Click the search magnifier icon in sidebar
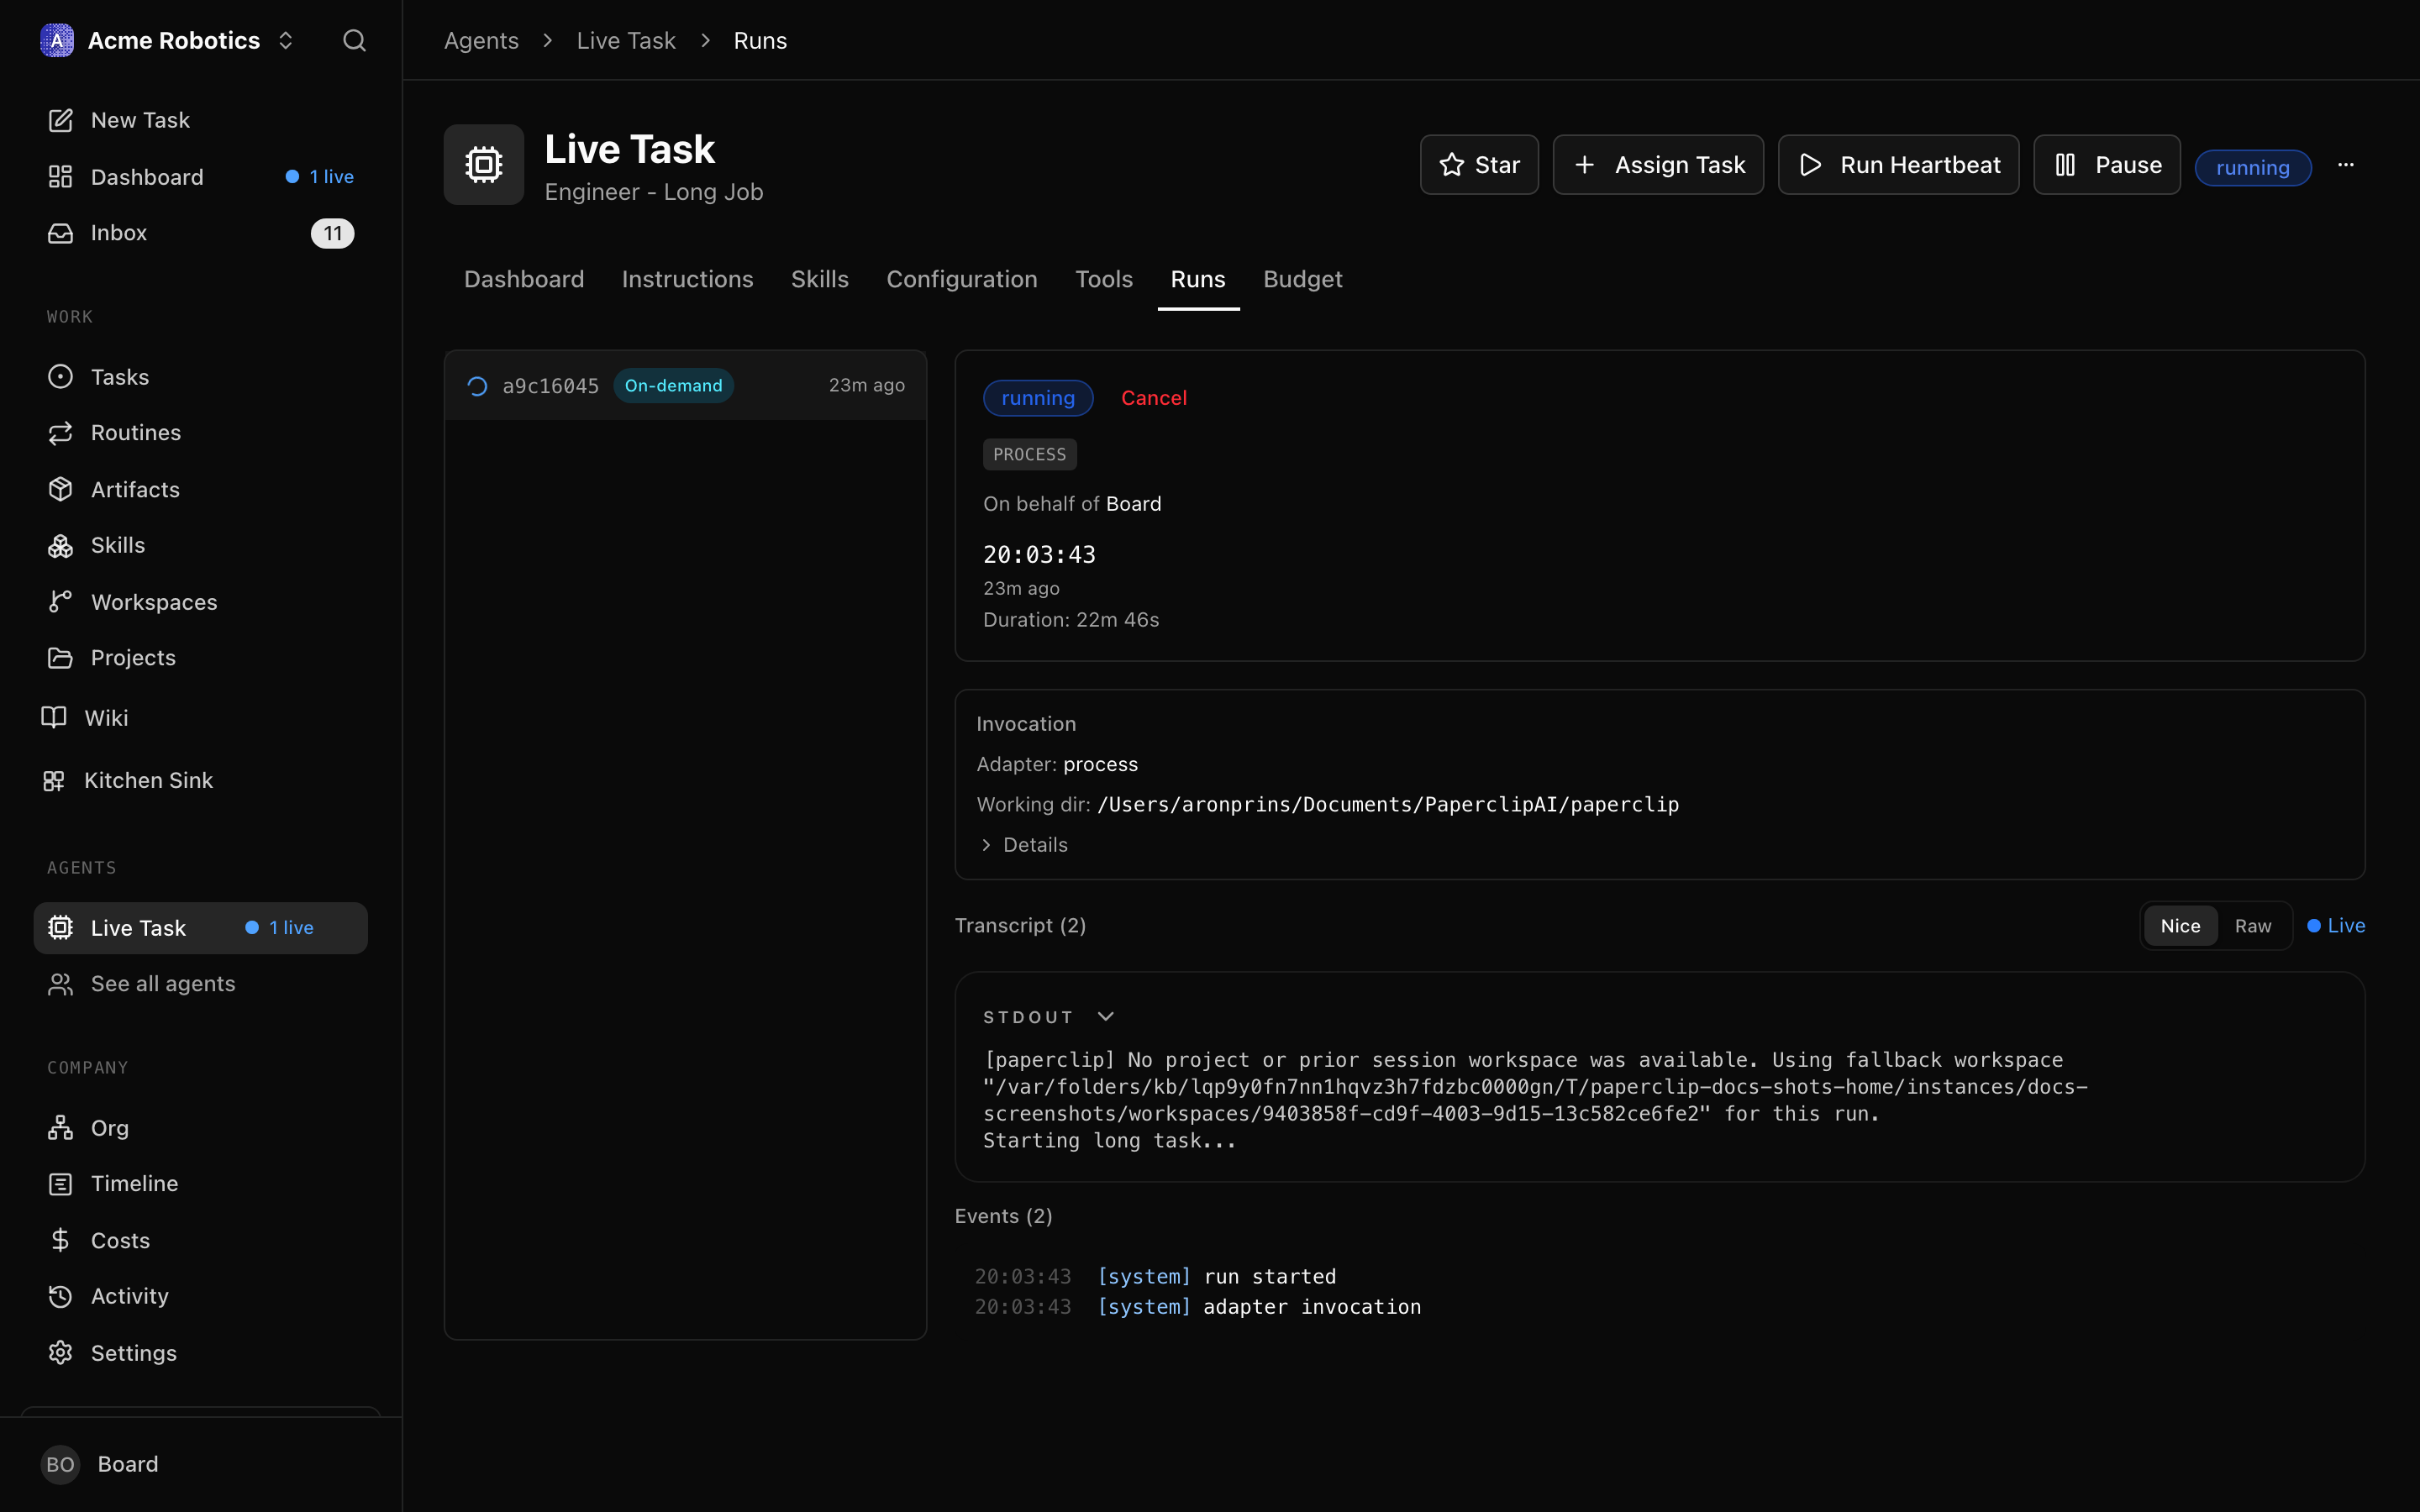 point(354,40)
